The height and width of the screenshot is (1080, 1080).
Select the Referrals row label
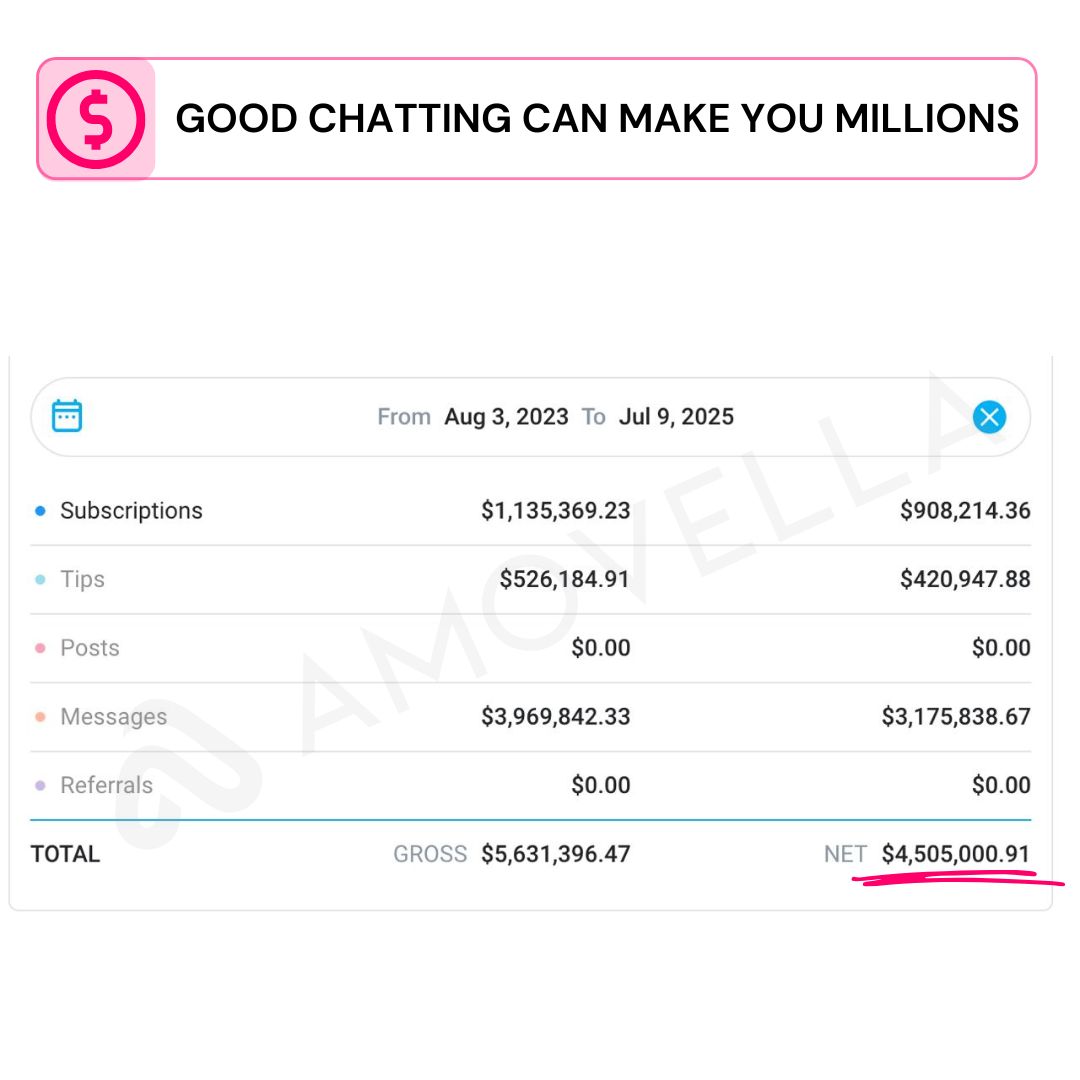(x=106, y=786)
